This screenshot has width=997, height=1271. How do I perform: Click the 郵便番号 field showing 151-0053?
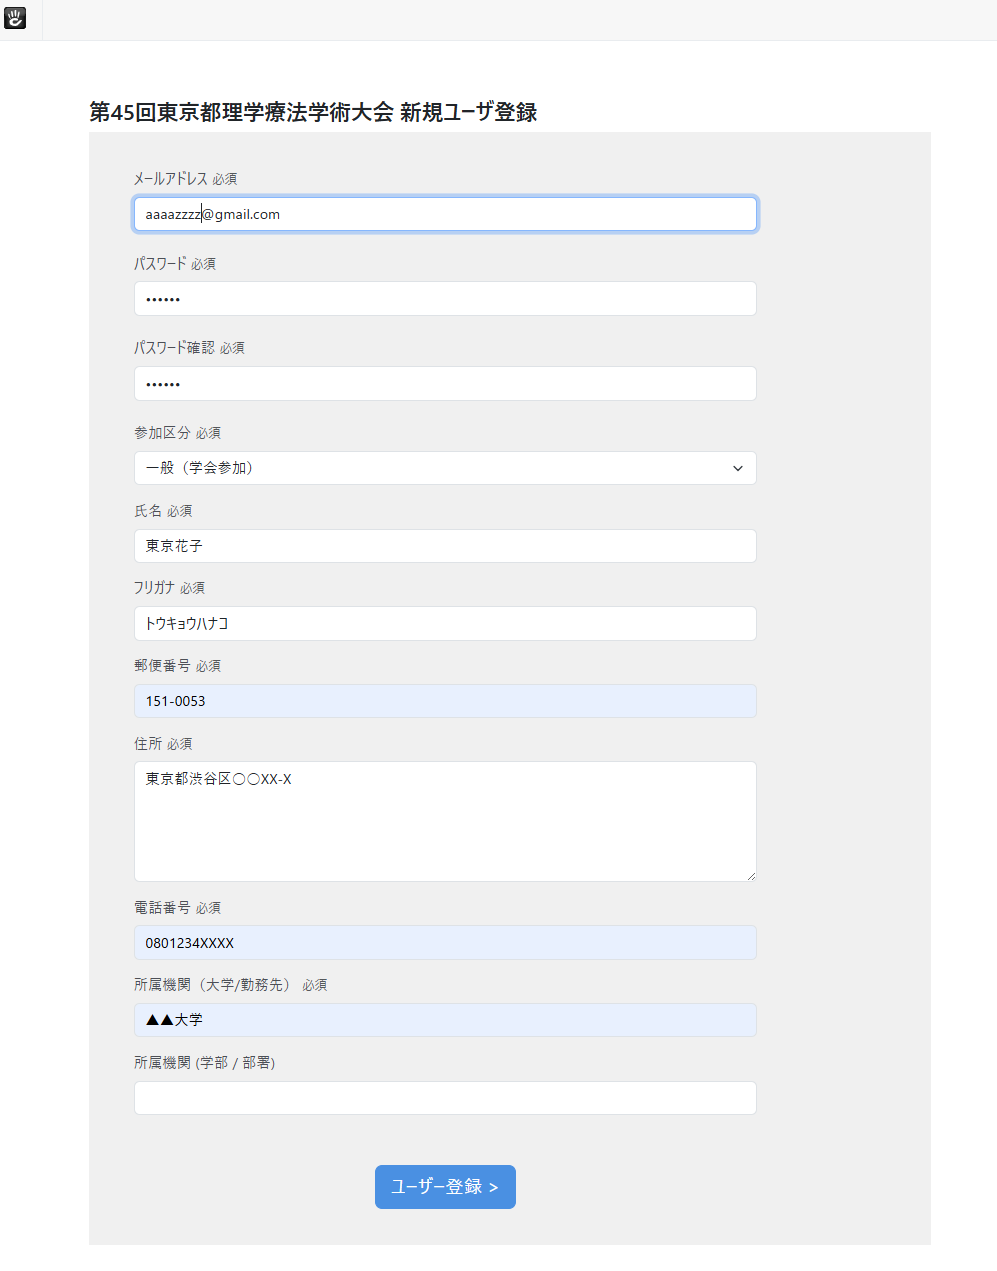pyautogui.click(x=445, y=701)
